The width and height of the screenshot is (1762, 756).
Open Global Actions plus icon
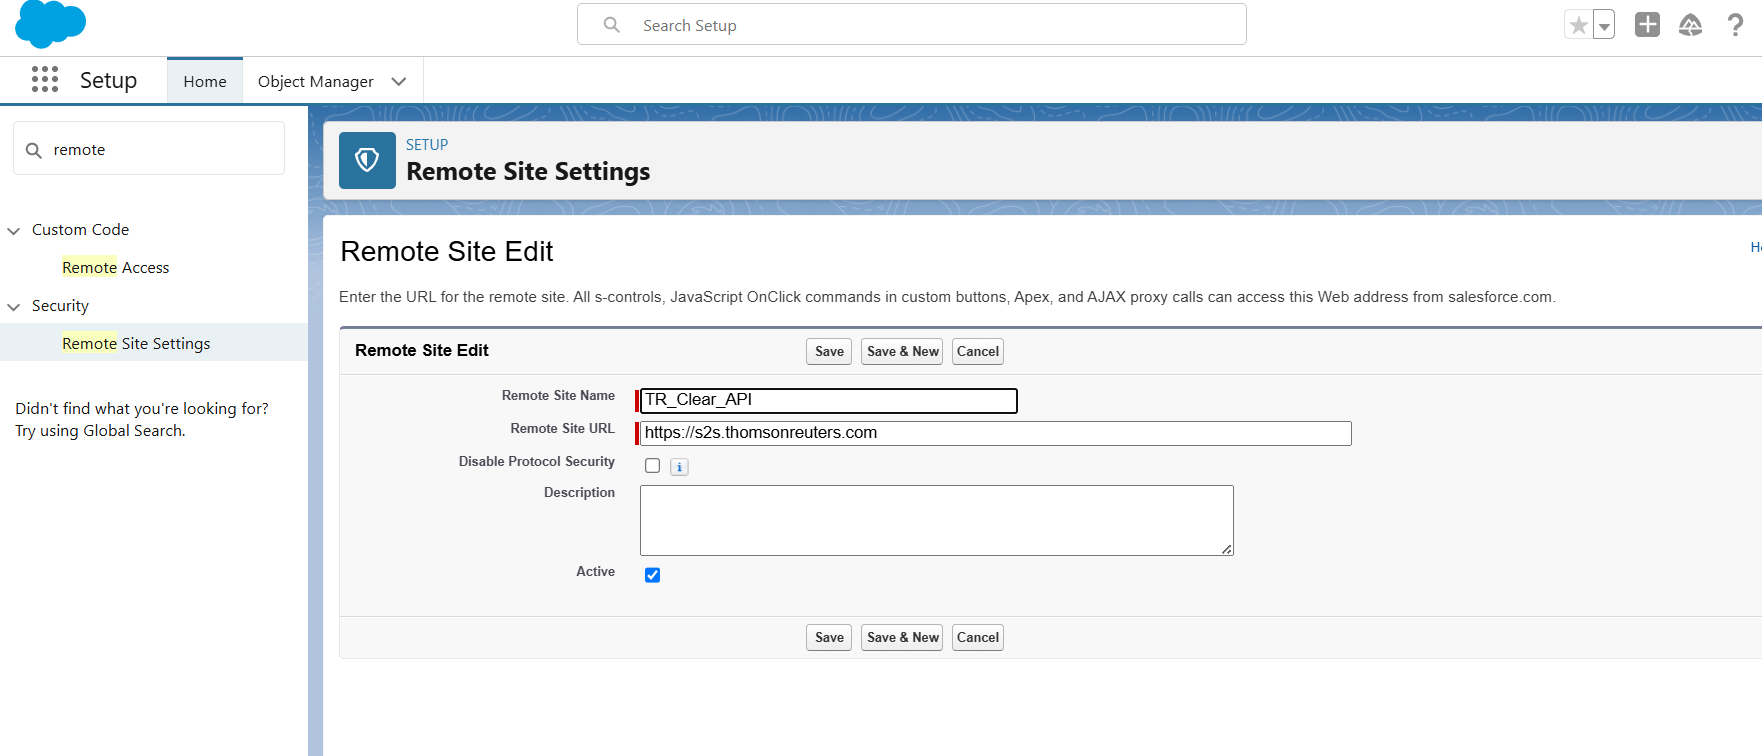pos(1647,25)
